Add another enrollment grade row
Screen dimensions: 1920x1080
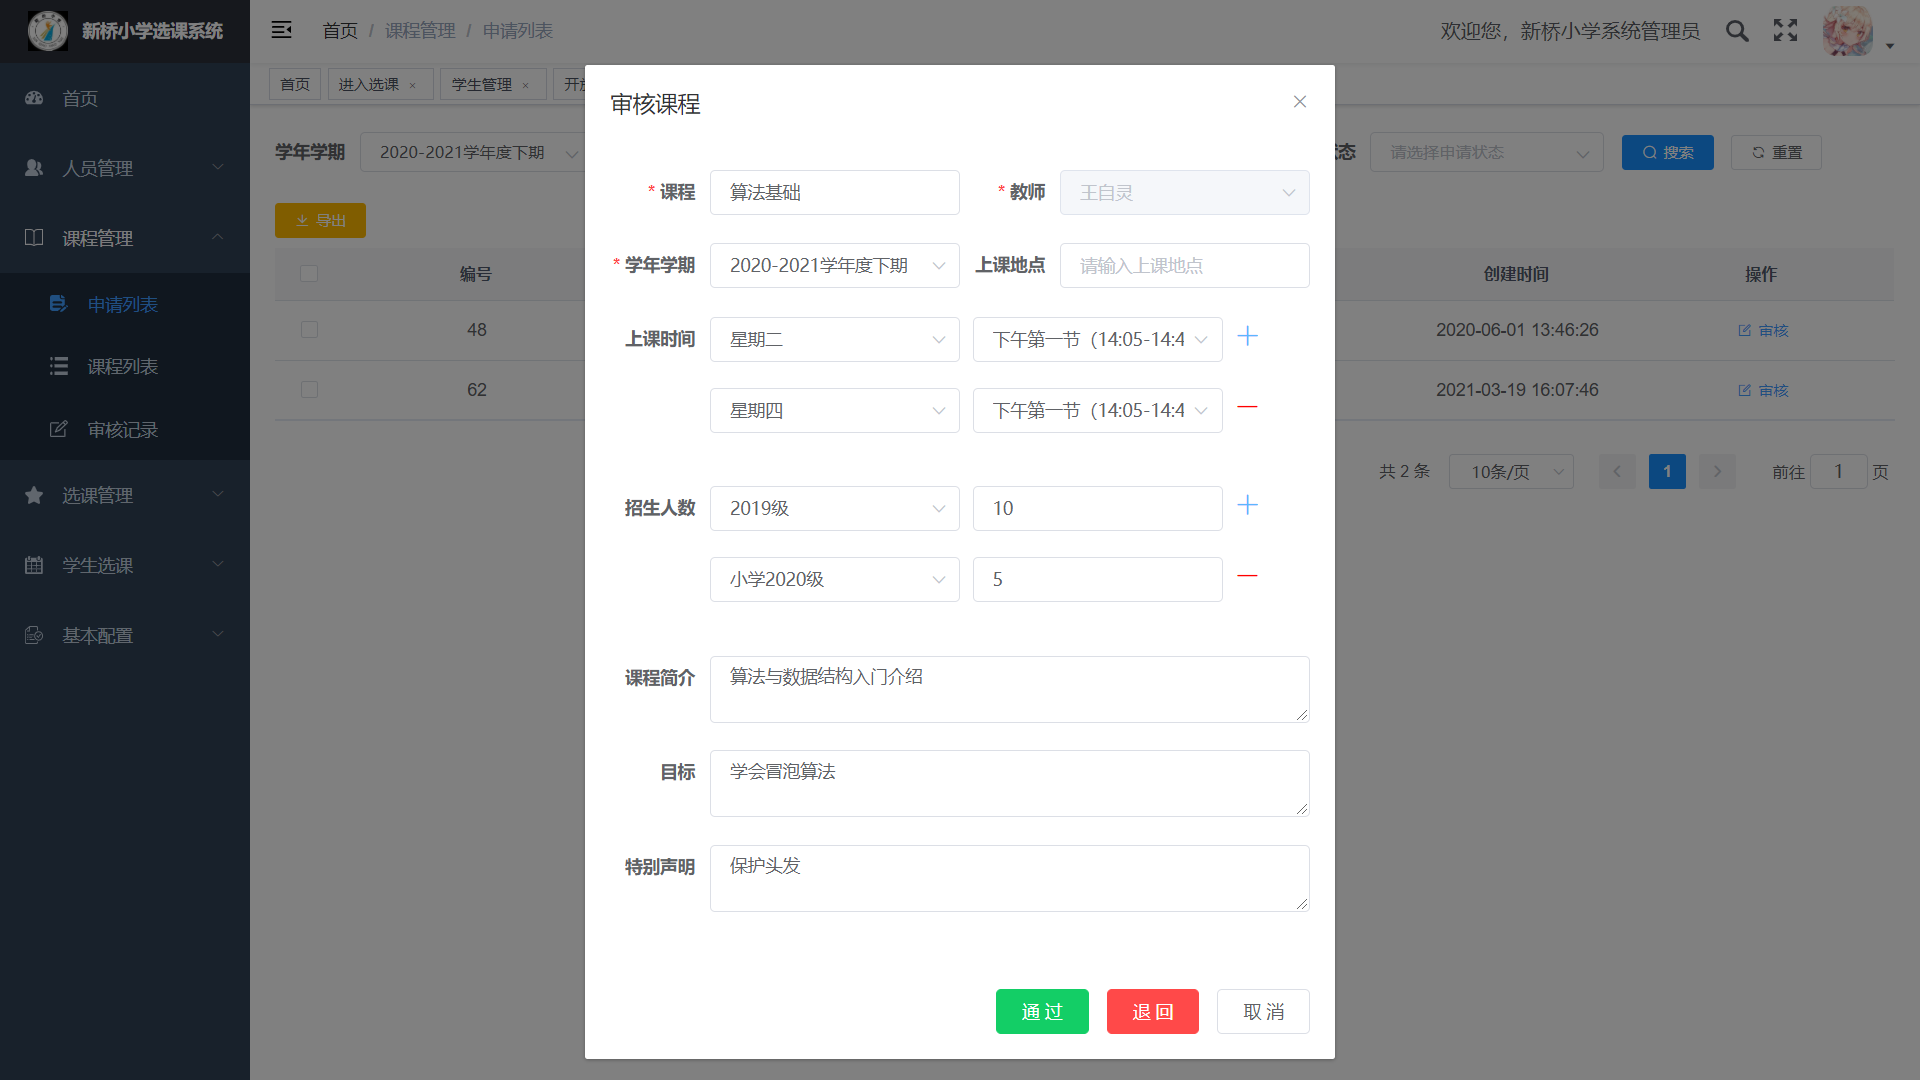pyautogui.click(x=1247, y=506)
